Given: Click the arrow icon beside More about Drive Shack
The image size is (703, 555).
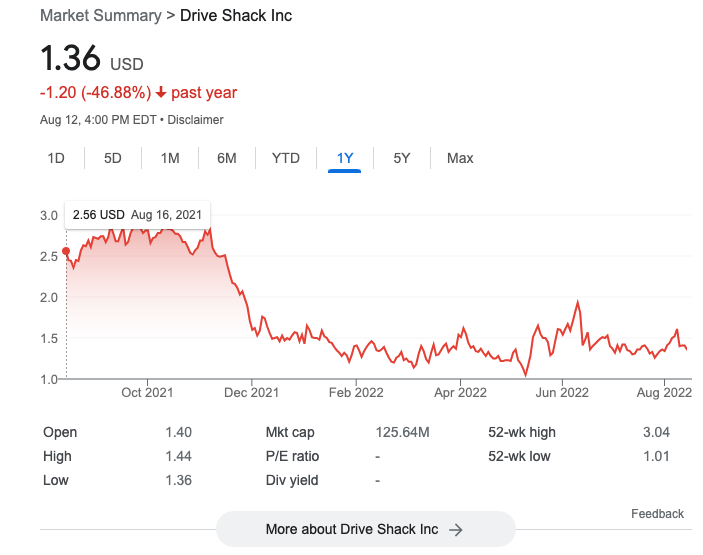Looking at the screenshot, I should [x=456, y=529].
